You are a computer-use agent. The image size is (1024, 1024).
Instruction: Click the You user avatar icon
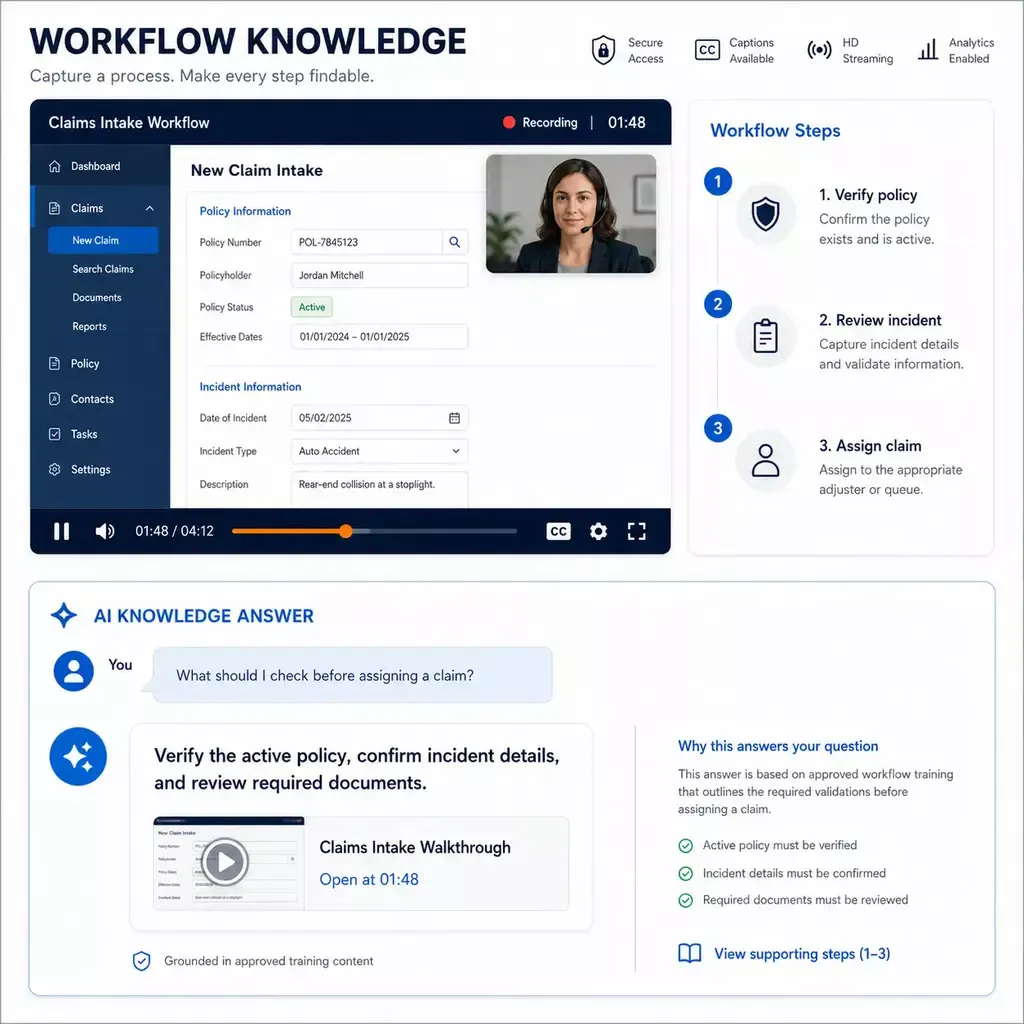click(x=74, y=671)
